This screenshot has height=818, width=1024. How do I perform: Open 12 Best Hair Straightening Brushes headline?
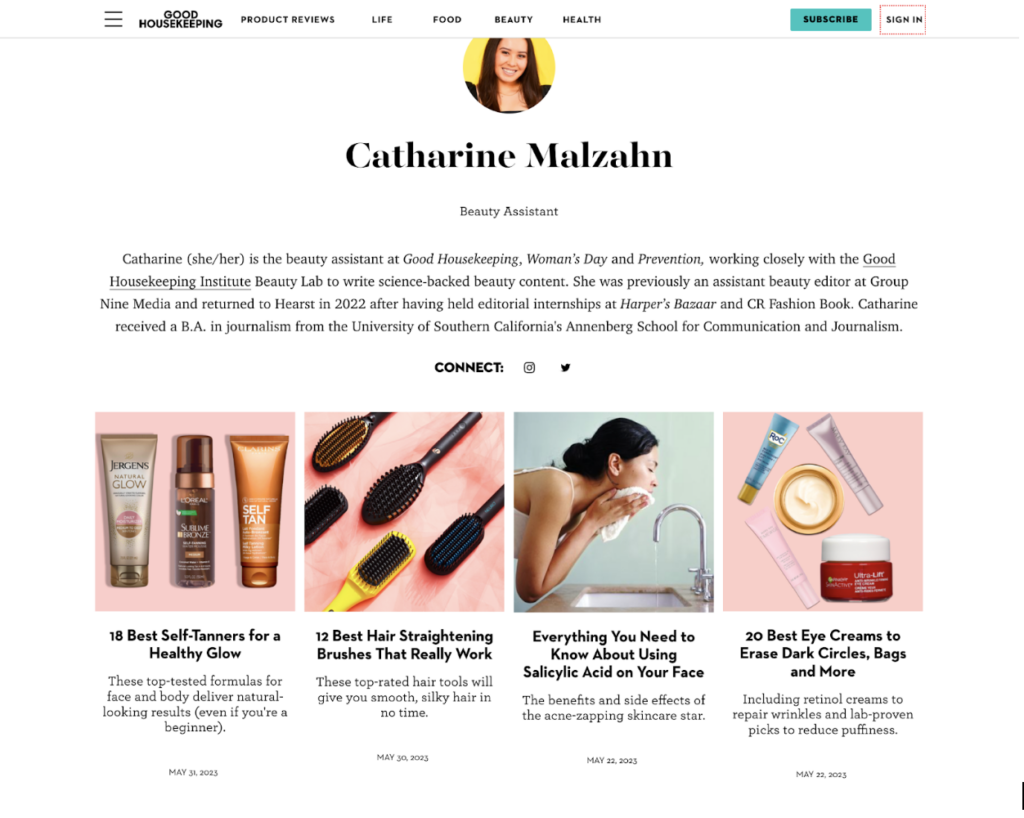(404, 645)
